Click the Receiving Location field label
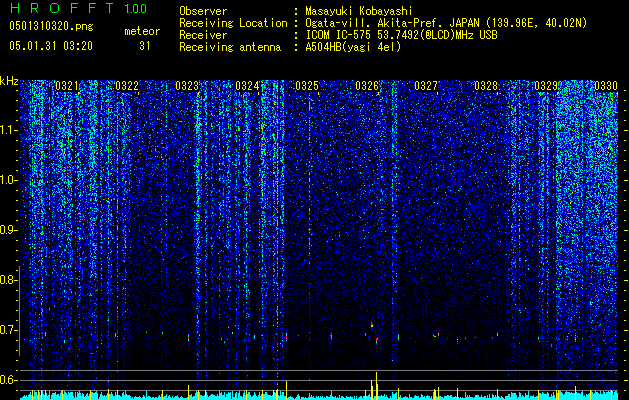Screen dimensions: 629x400 pyautogui.click(x=233, y=23)
